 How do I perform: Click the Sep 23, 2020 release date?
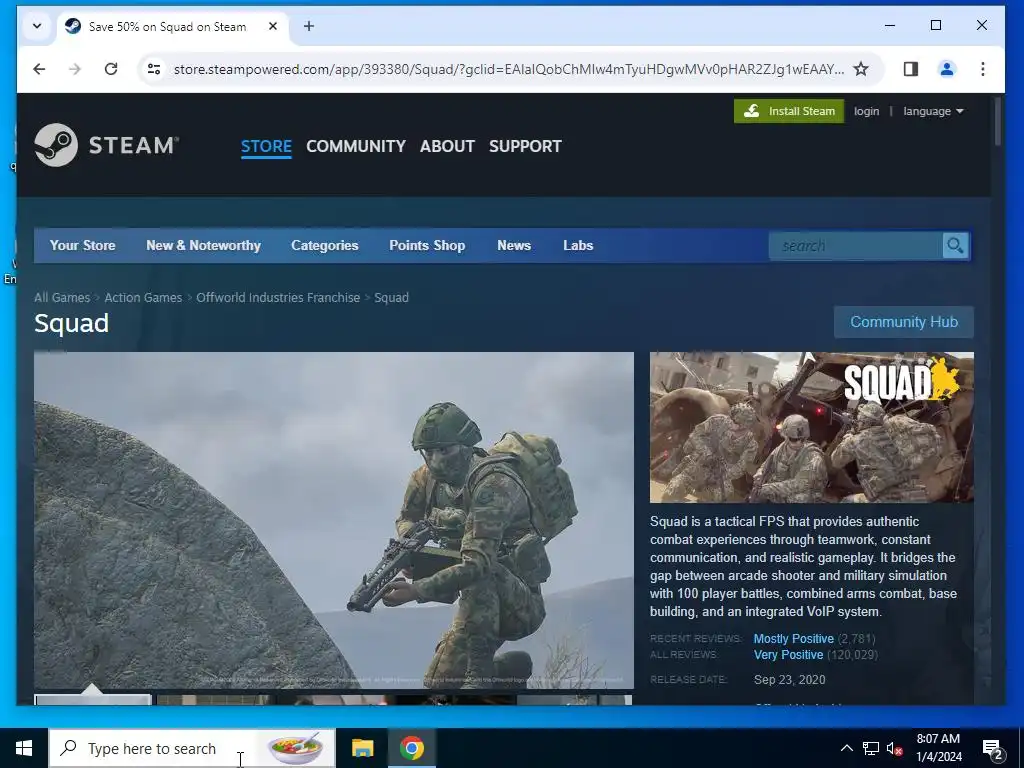coord(790,679)
